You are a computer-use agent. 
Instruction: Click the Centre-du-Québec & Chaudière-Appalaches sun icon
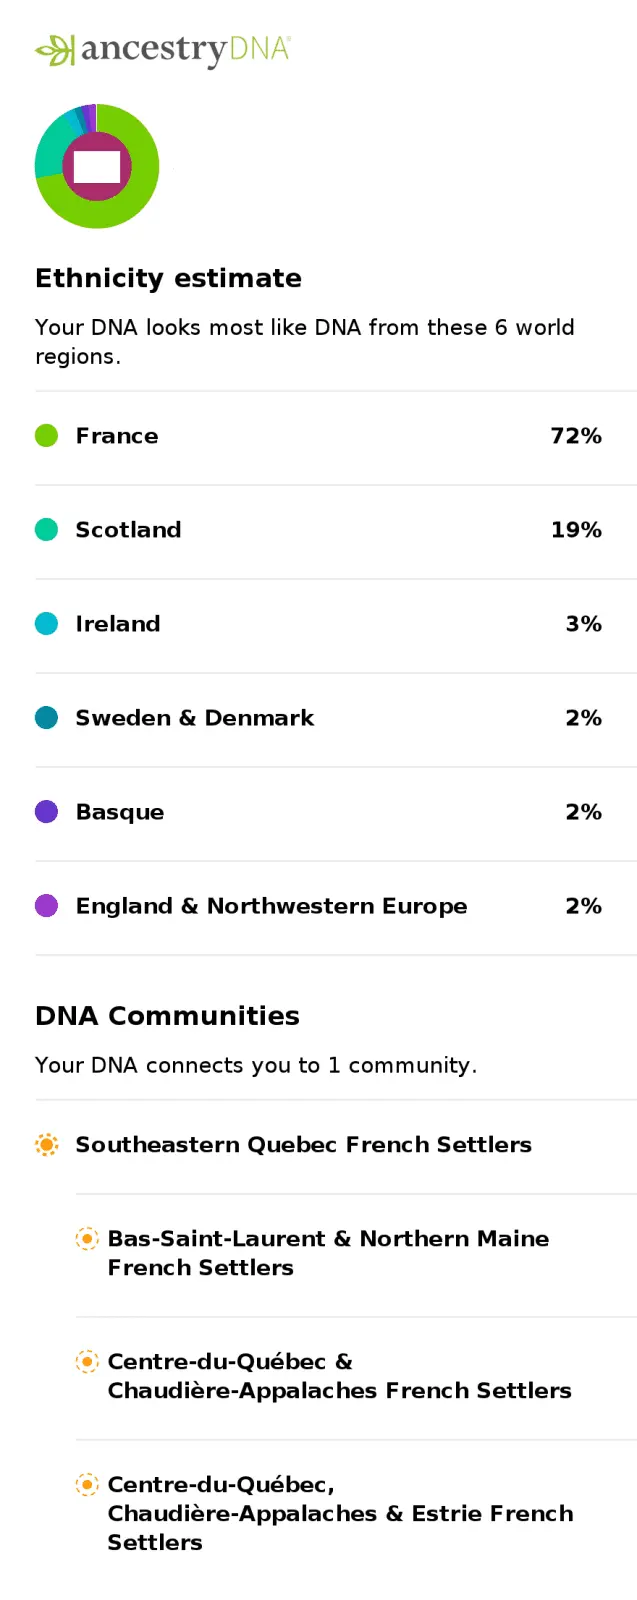point(88,1362)
